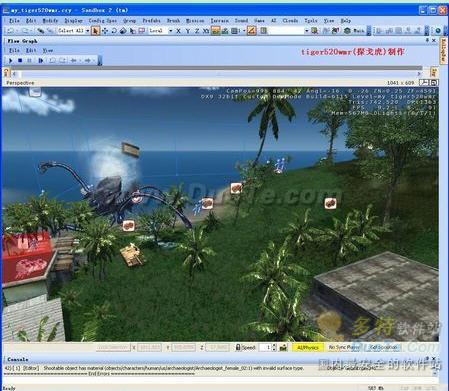Click the Speed value input field

(x=265, y=348)
